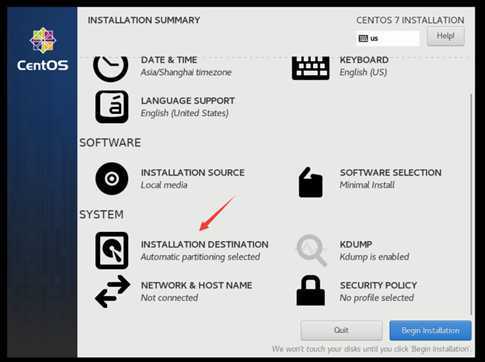Click 'No profile selected' text
This screenshot has height=362, width=485.
pyautogui.click(x=377, y=298)
